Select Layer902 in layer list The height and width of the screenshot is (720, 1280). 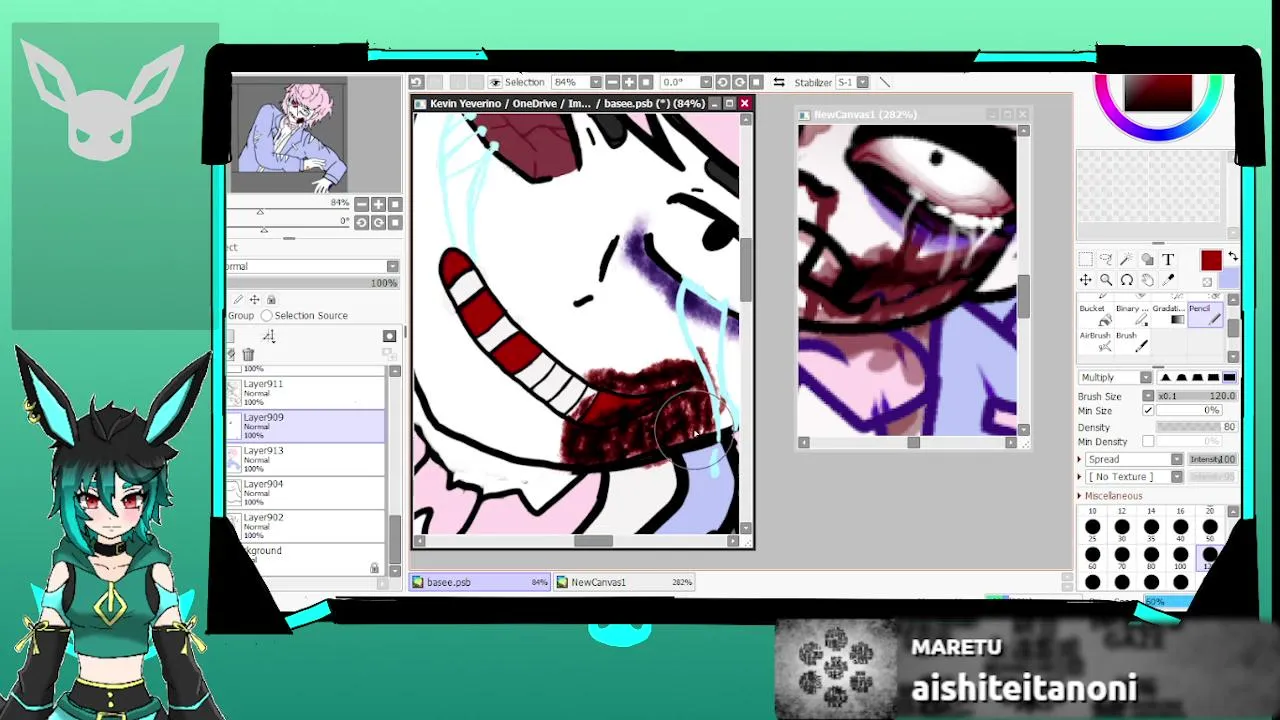[x=307, y=526]
